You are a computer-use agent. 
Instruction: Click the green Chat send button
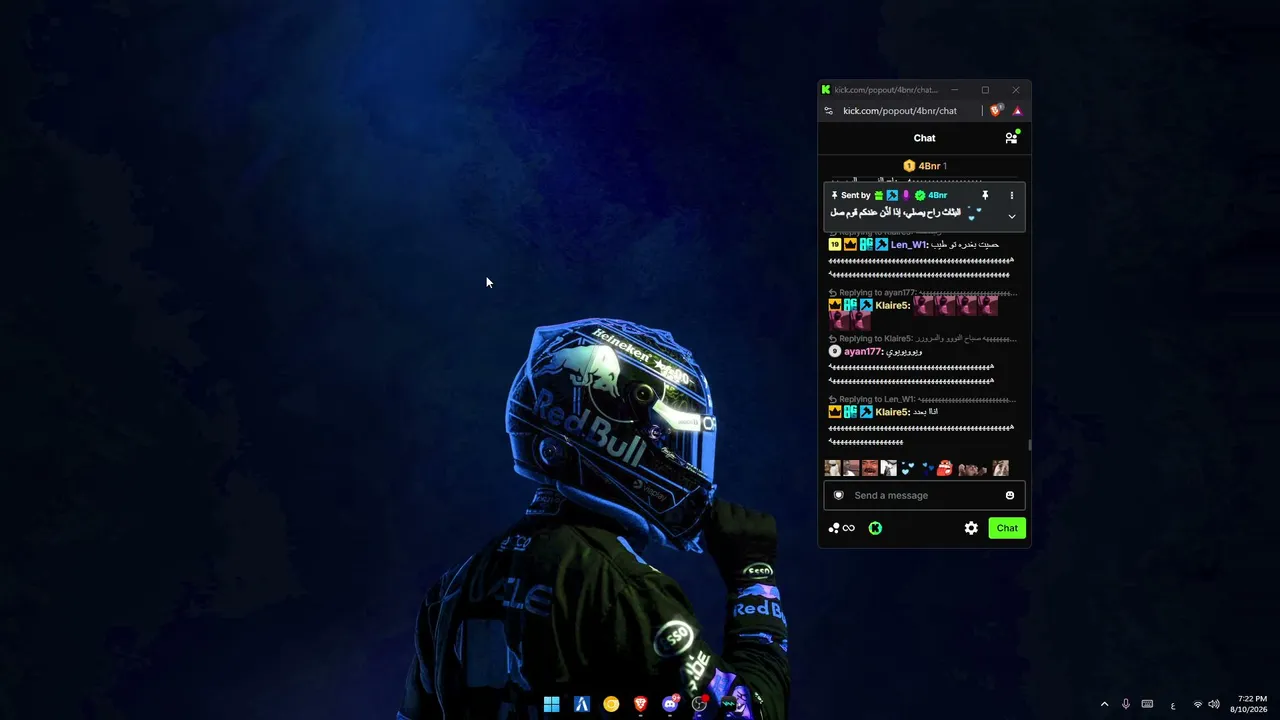[1007, 528]
